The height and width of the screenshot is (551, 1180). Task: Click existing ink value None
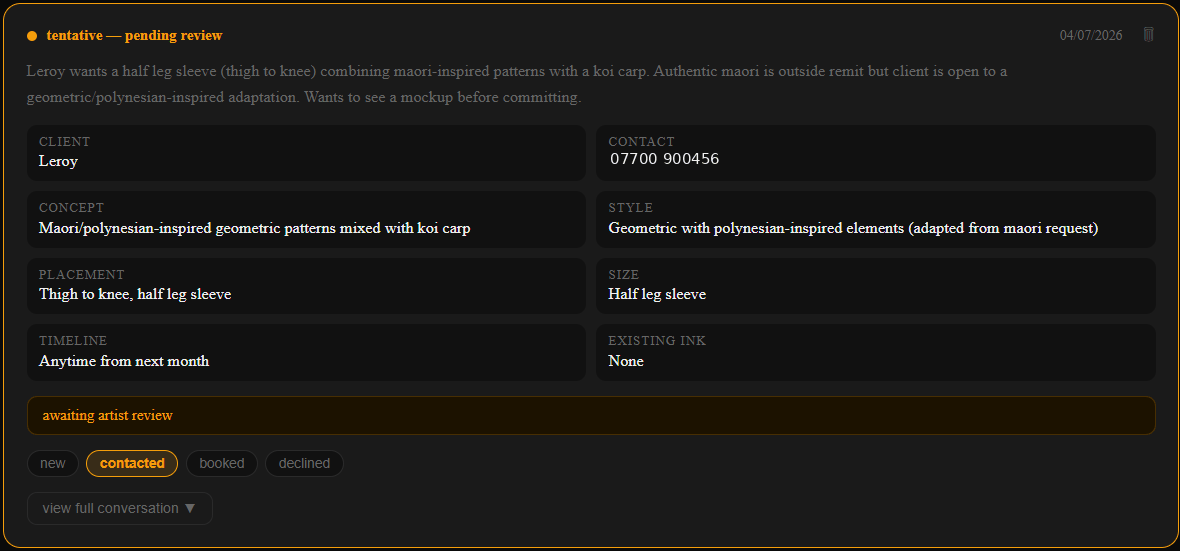point(626,361)
